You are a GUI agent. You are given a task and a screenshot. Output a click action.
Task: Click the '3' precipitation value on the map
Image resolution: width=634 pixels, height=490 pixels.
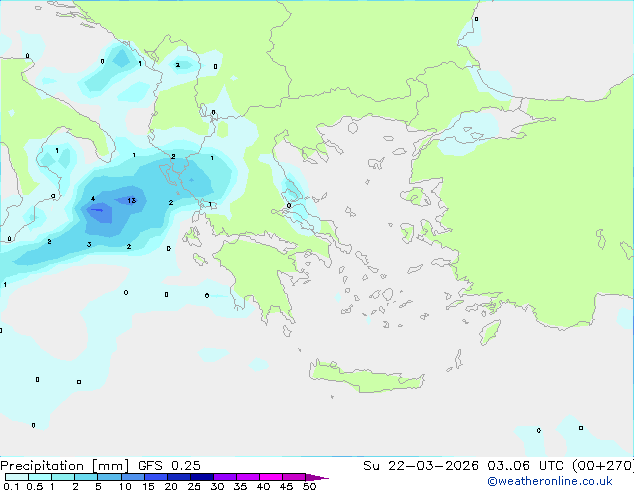[89, 245]
